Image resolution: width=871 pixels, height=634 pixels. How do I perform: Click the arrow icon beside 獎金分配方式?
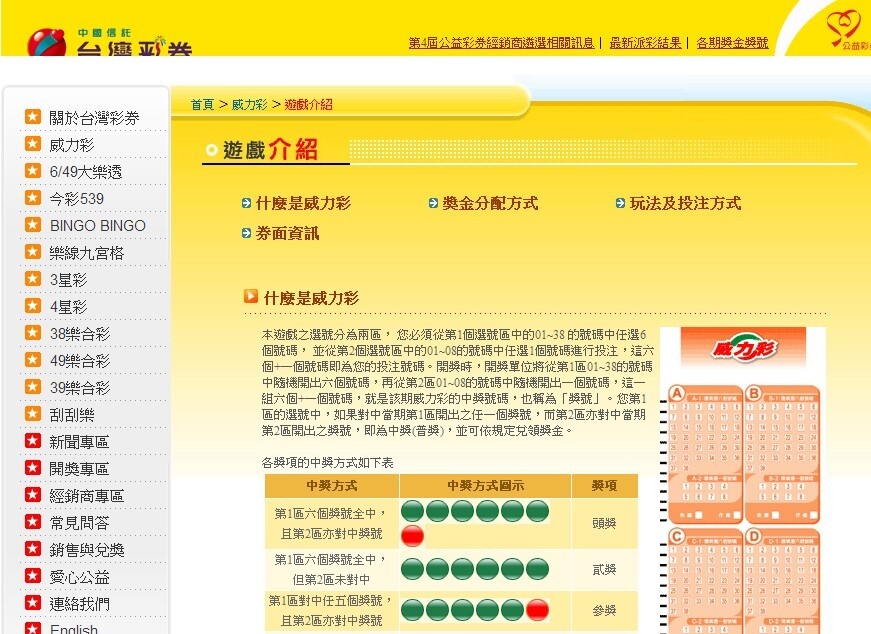coord(434,204)
